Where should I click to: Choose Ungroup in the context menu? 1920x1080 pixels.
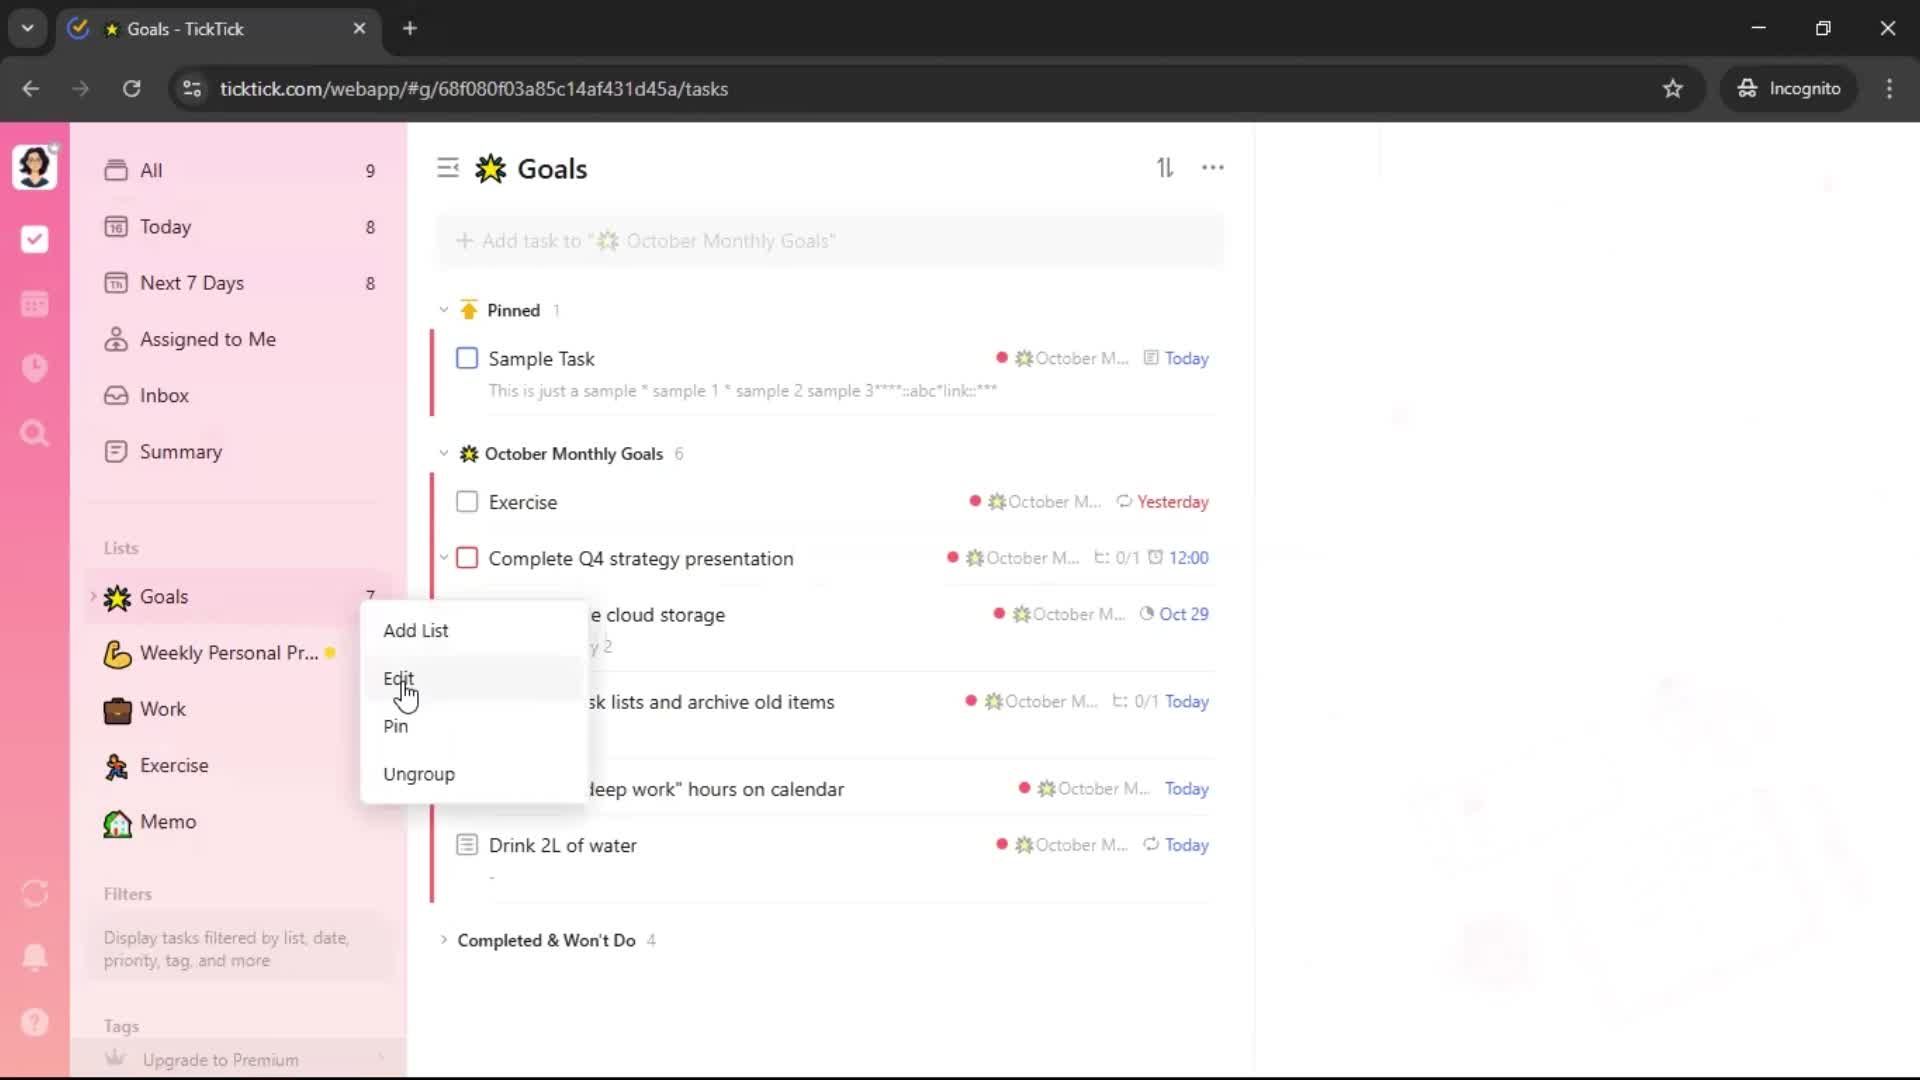418,774
